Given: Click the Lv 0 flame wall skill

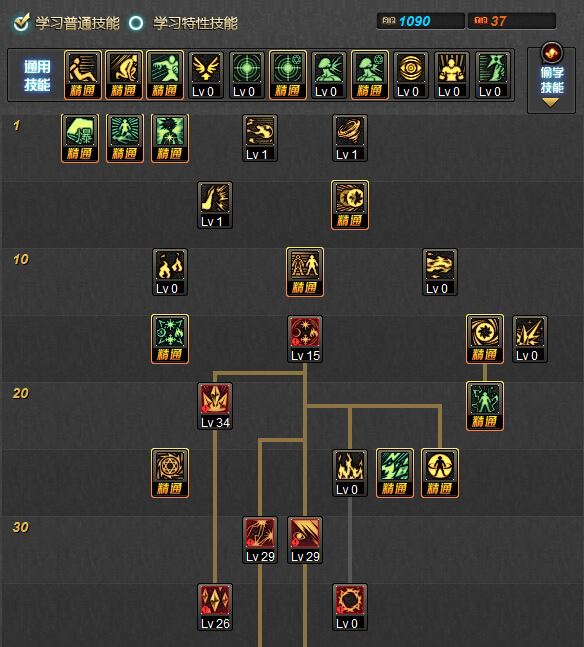Looking at the screenshot, I should pyautogui.click(x=350, y=473).
